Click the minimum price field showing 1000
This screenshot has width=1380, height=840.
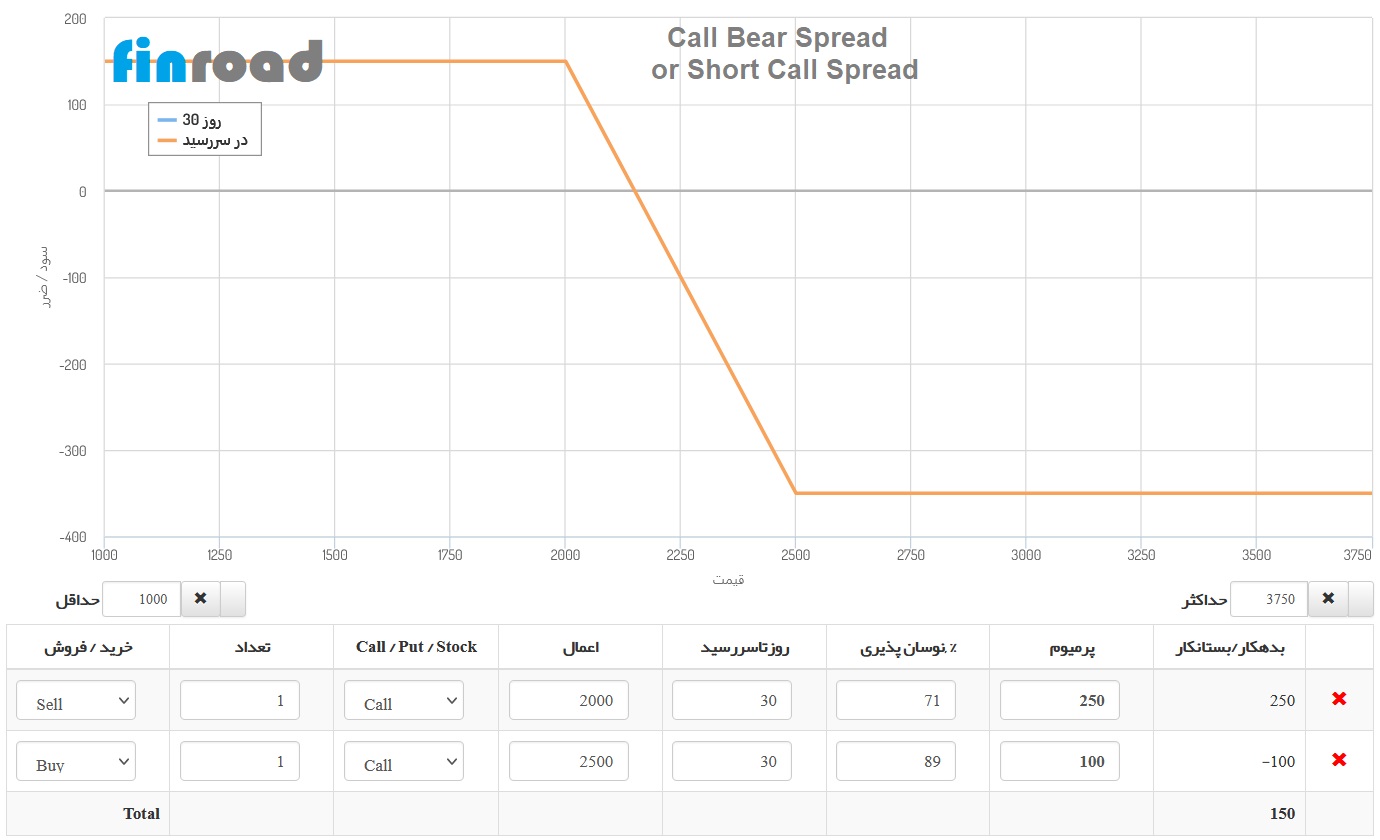pos(141,598)
